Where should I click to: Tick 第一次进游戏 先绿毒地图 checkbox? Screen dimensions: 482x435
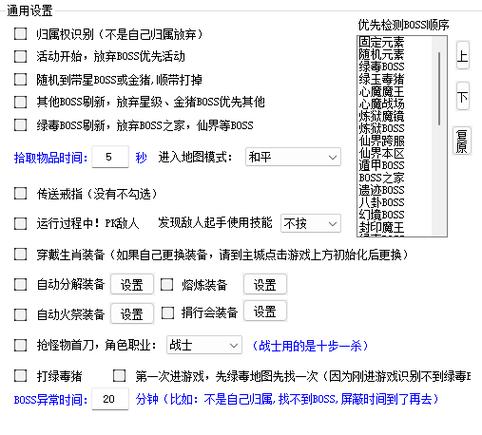[x=119, y=376]
